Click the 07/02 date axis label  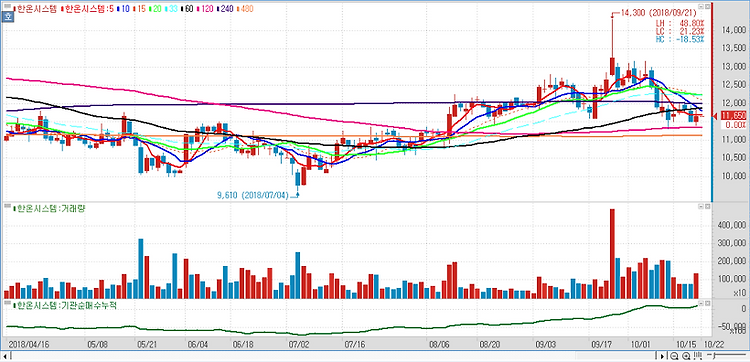click(298, 344)
